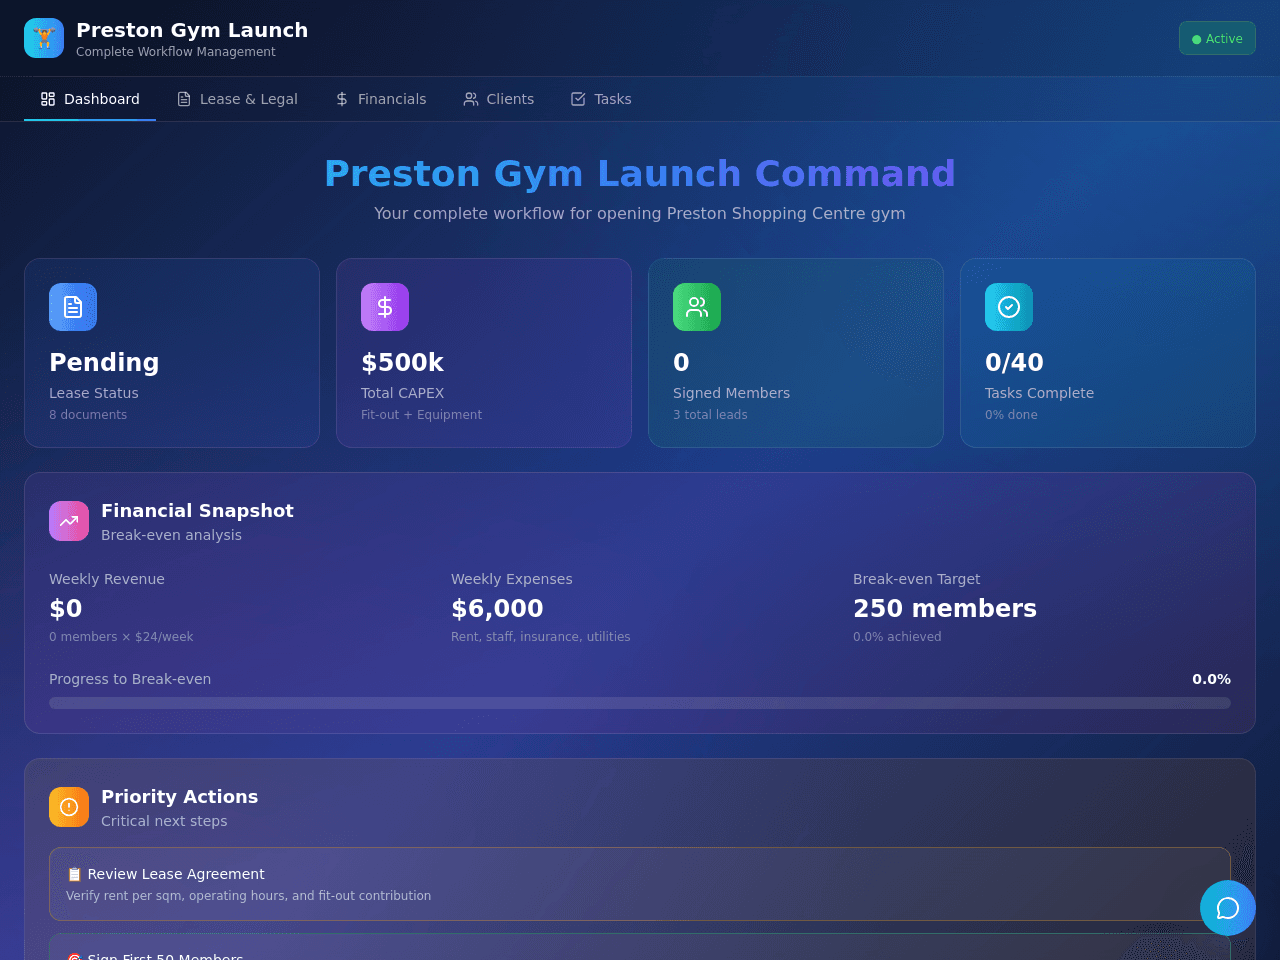Click the Preston Gym Launch Command heading
Viewport: 1280px width, 960px height.
point(640,173)
